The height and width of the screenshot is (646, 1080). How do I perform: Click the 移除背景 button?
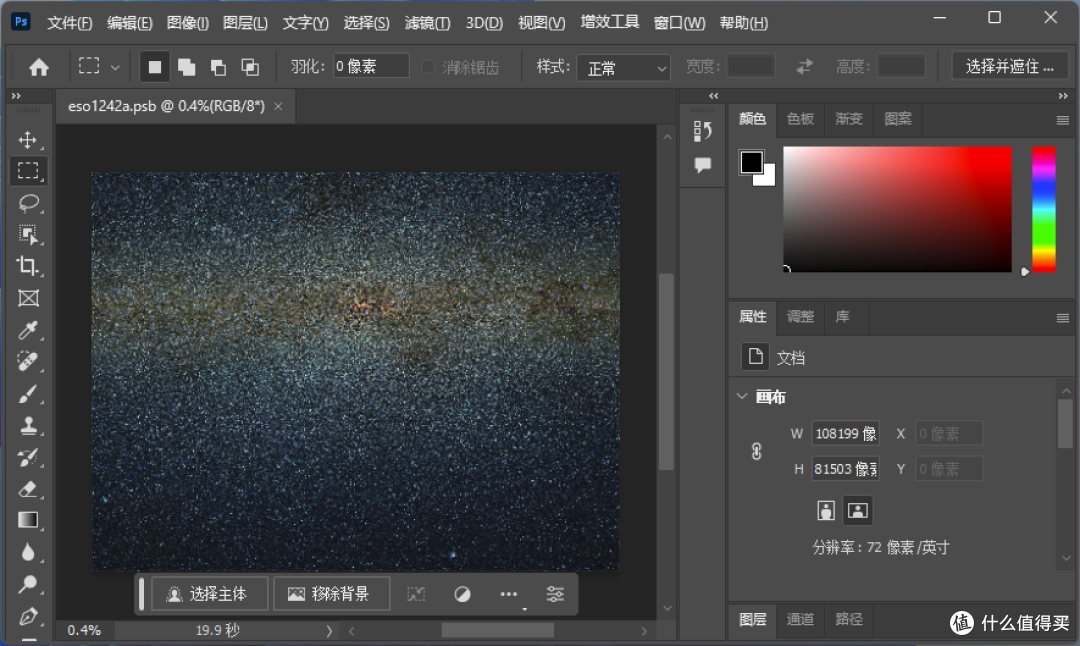[331, 594]
